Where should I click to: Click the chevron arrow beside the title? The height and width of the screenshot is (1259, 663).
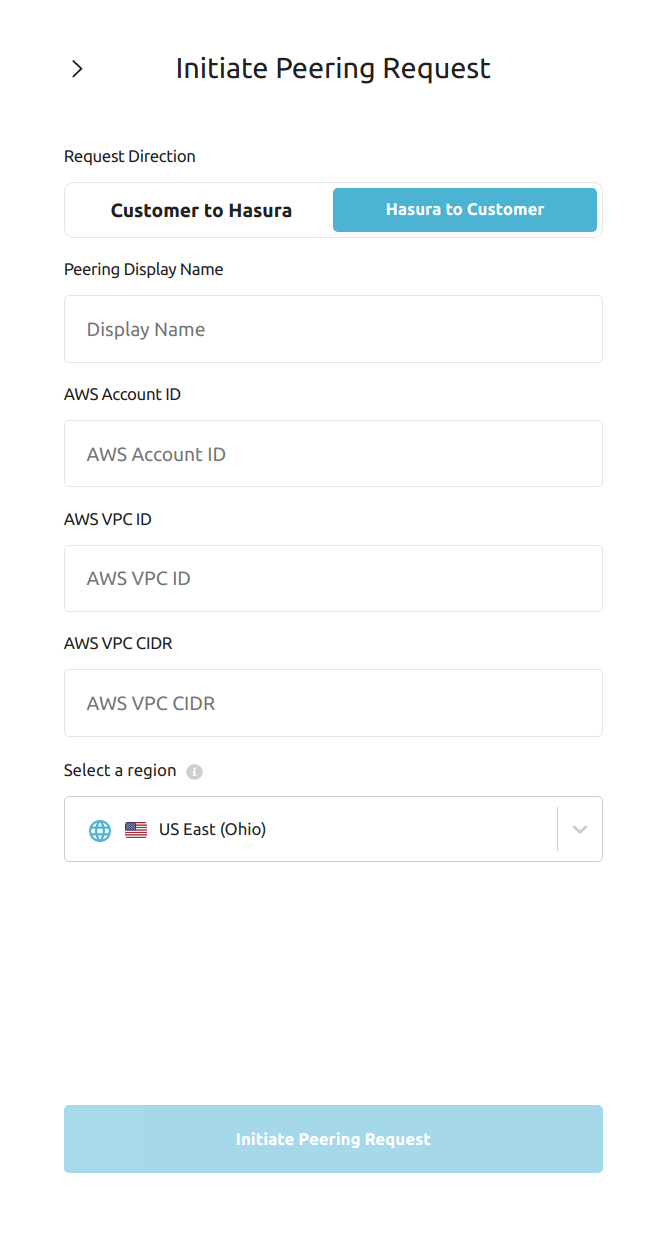[x=77, y=69]
